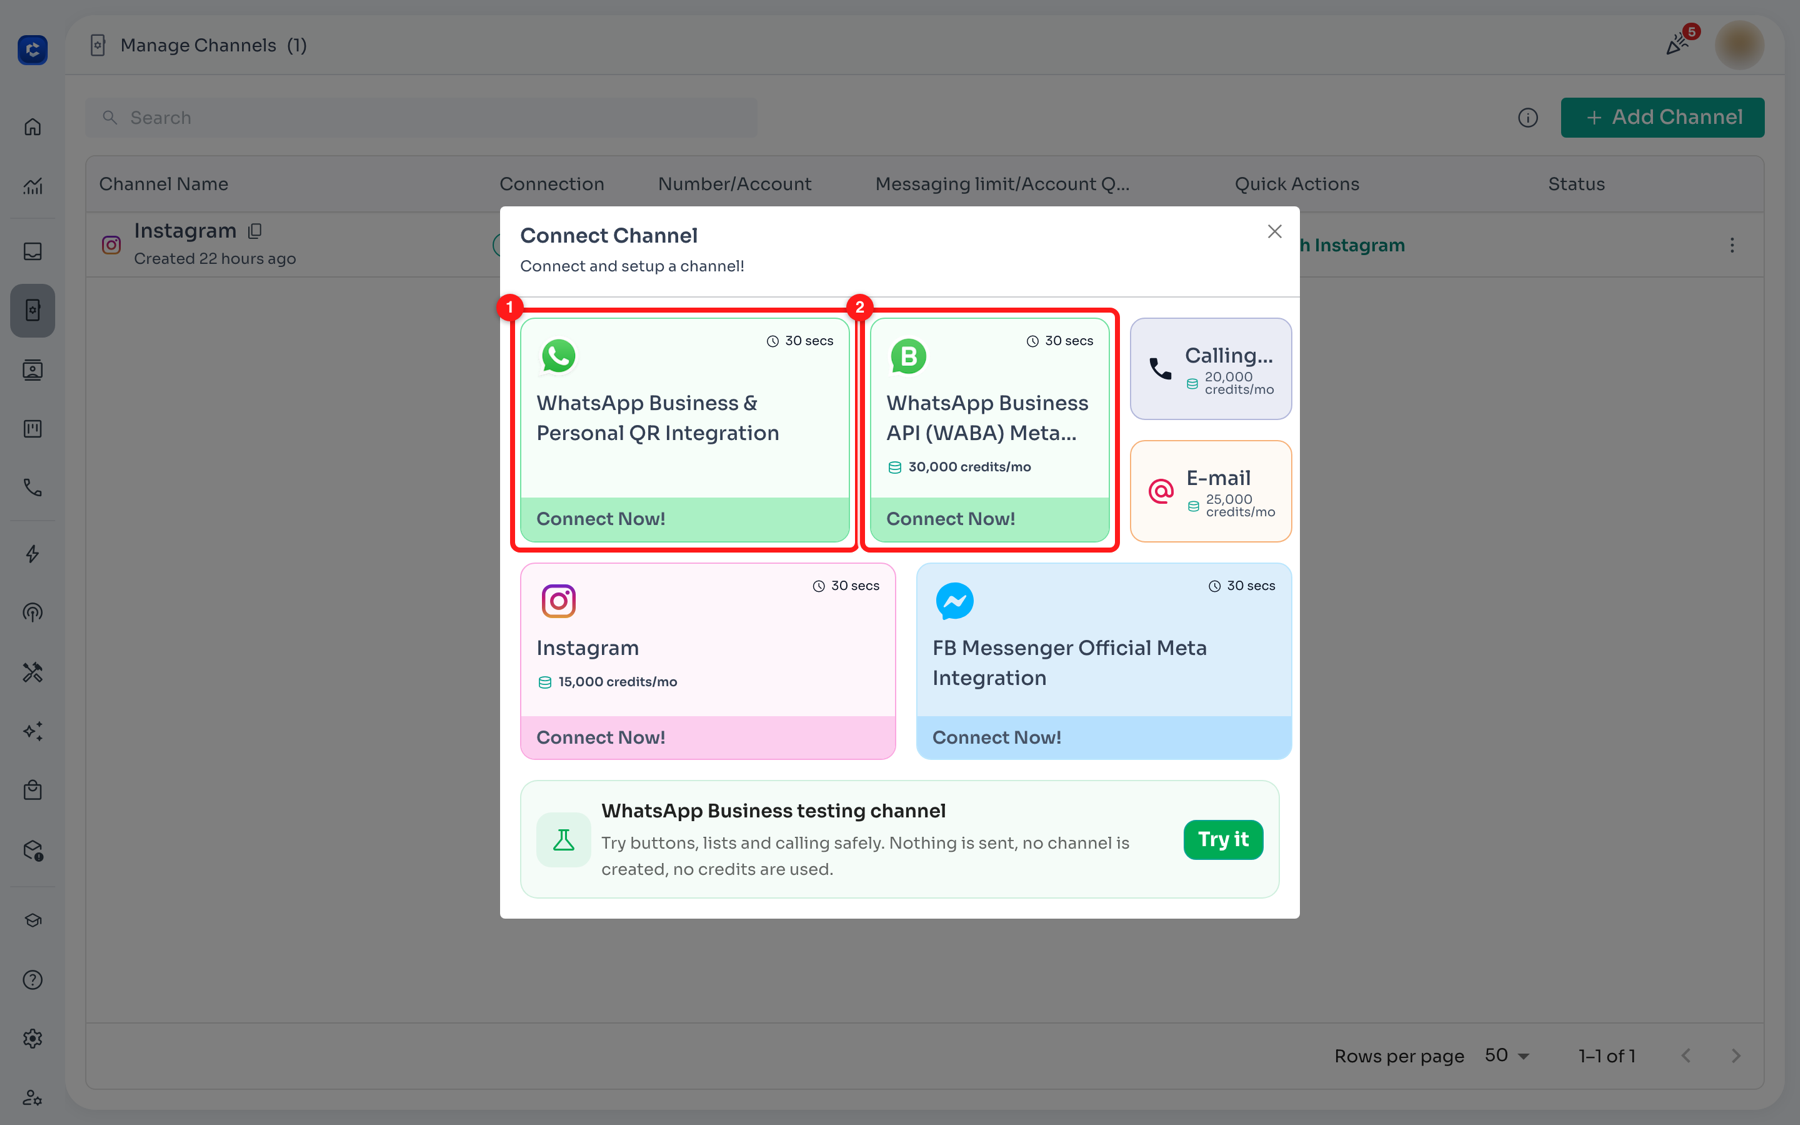Open the lightning bolt automation icon

pyautogui.click(x=33, y=554)
